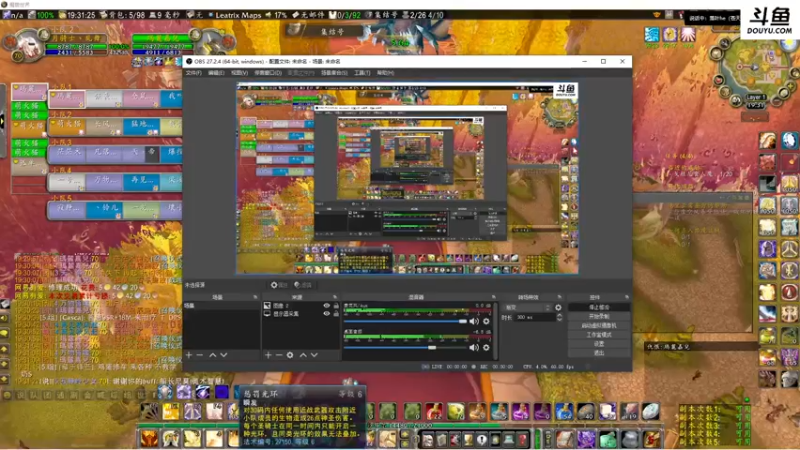Open settings gear for 麦克风/Aux channel
Screen dimensions: 800x450
[x=486, y=321]
